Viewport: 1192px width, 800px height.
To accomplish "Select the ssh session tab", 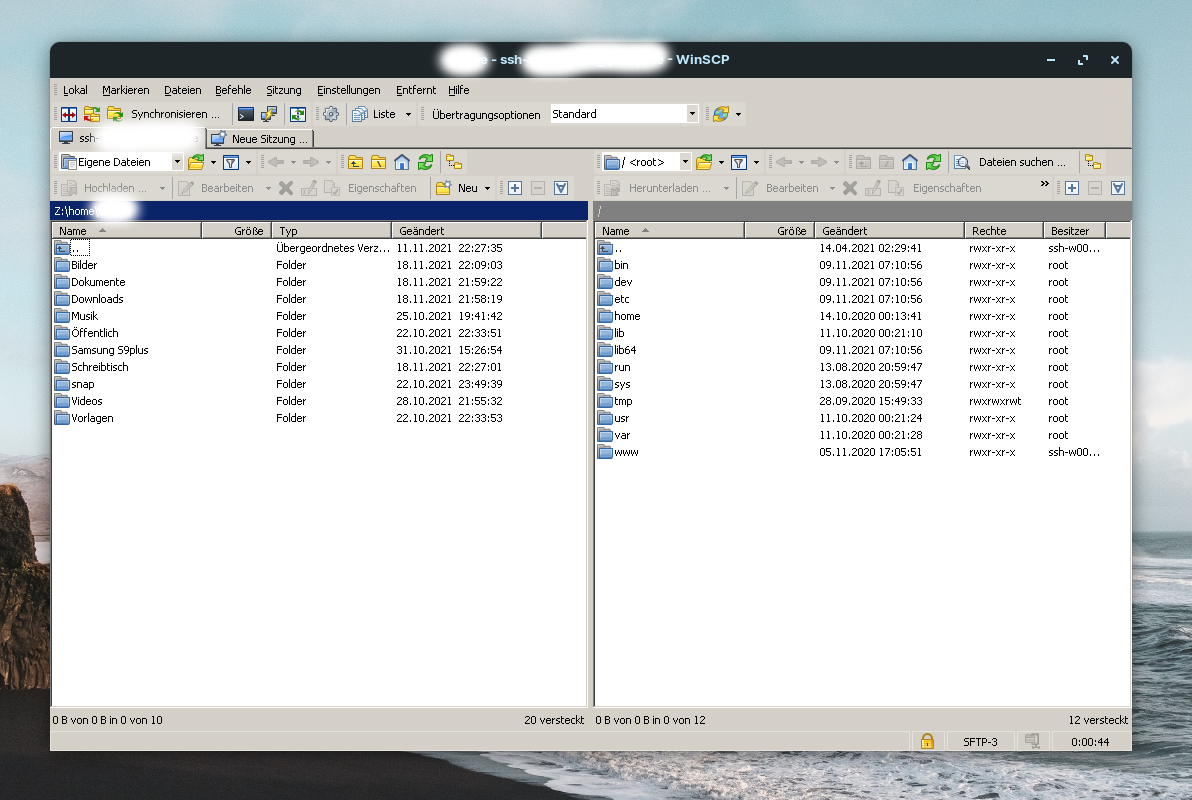I will [x=128, y=138].
